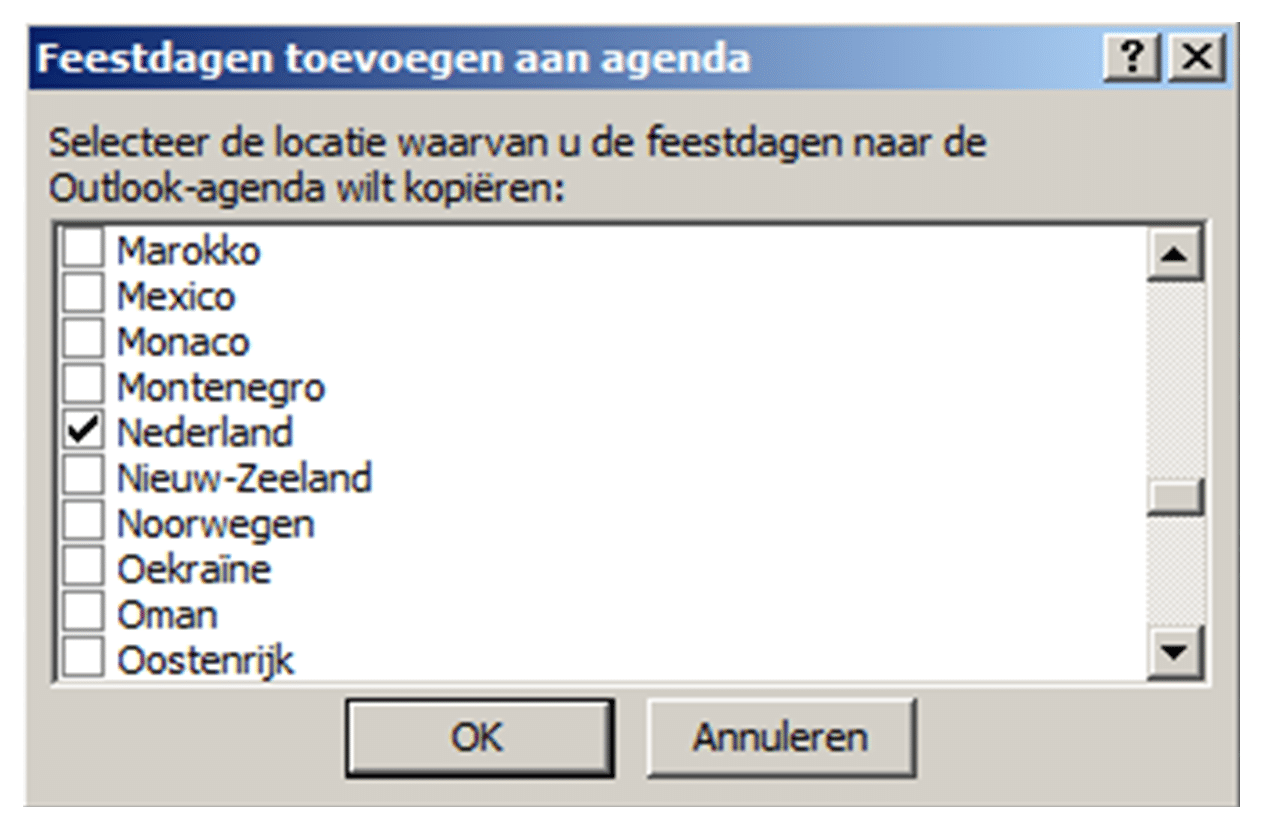Uncheck the Nederland checkbox
This screenshot has width=1263, height=827.
click(x=84, y=432)
